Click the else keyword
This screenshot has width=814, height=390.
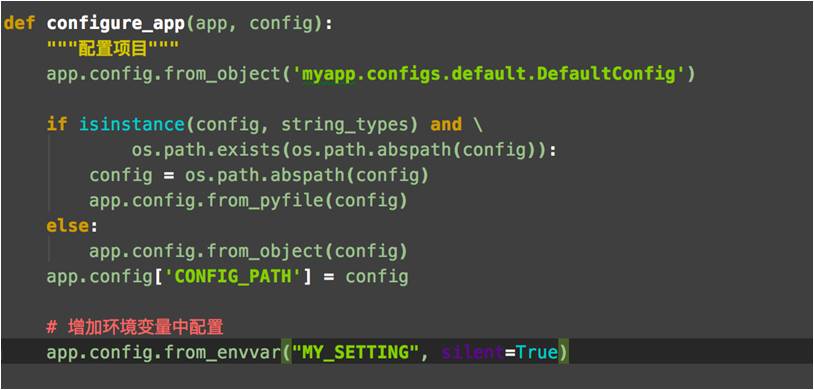pos(67,226)
